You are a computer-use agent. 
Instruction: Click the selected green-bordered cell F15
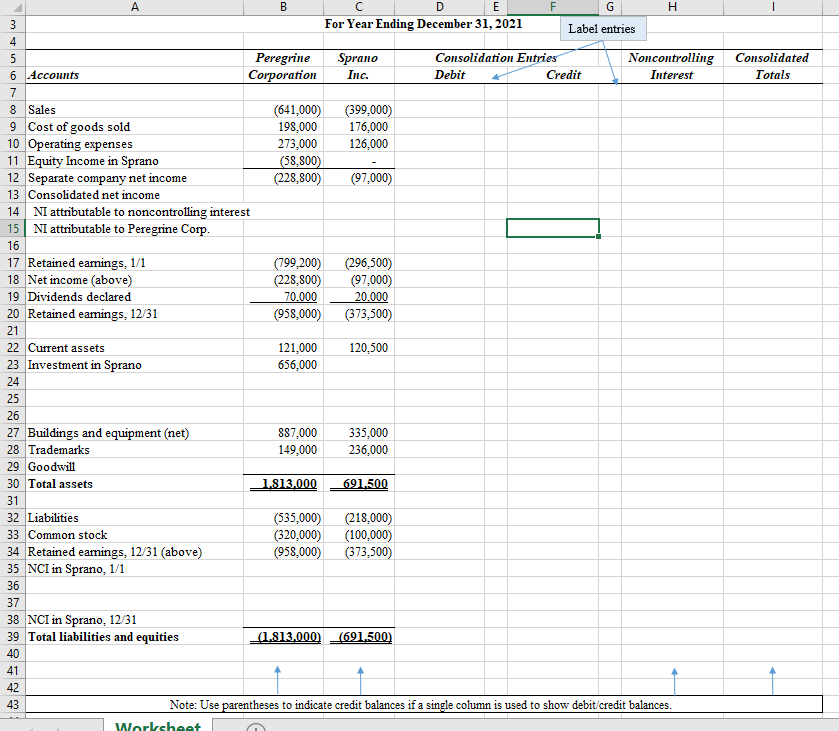pyautogui.click(x=553, y=228)
